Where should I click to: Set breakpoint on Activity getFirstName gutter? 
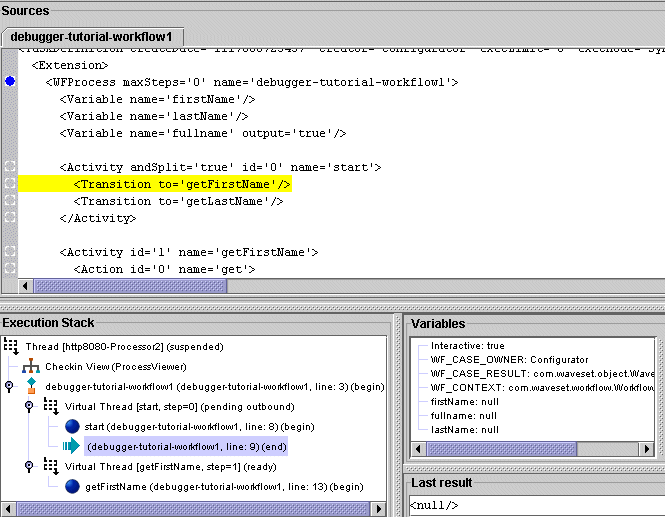click(10, 251)
